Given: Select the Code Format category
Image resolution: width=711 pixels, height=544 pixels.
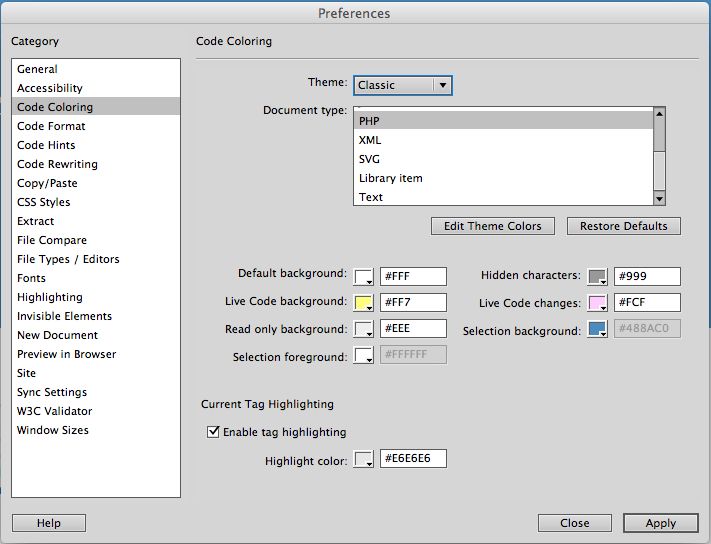Looking at the screenshot, I should [96, 126].
